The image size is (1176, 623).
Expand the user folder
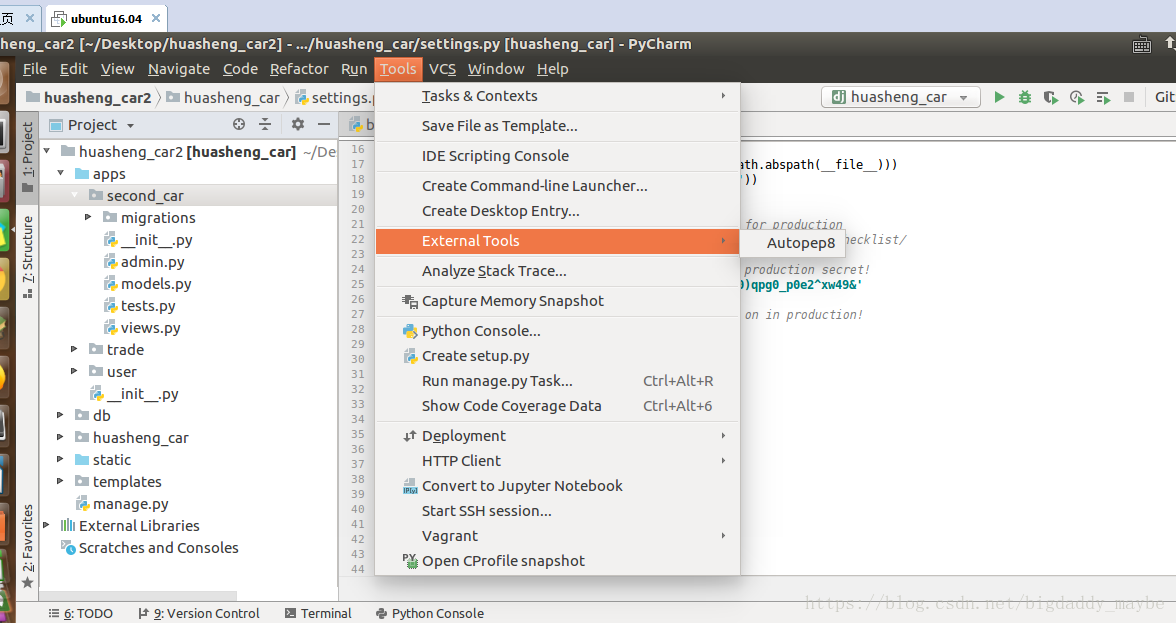(74, 371)
